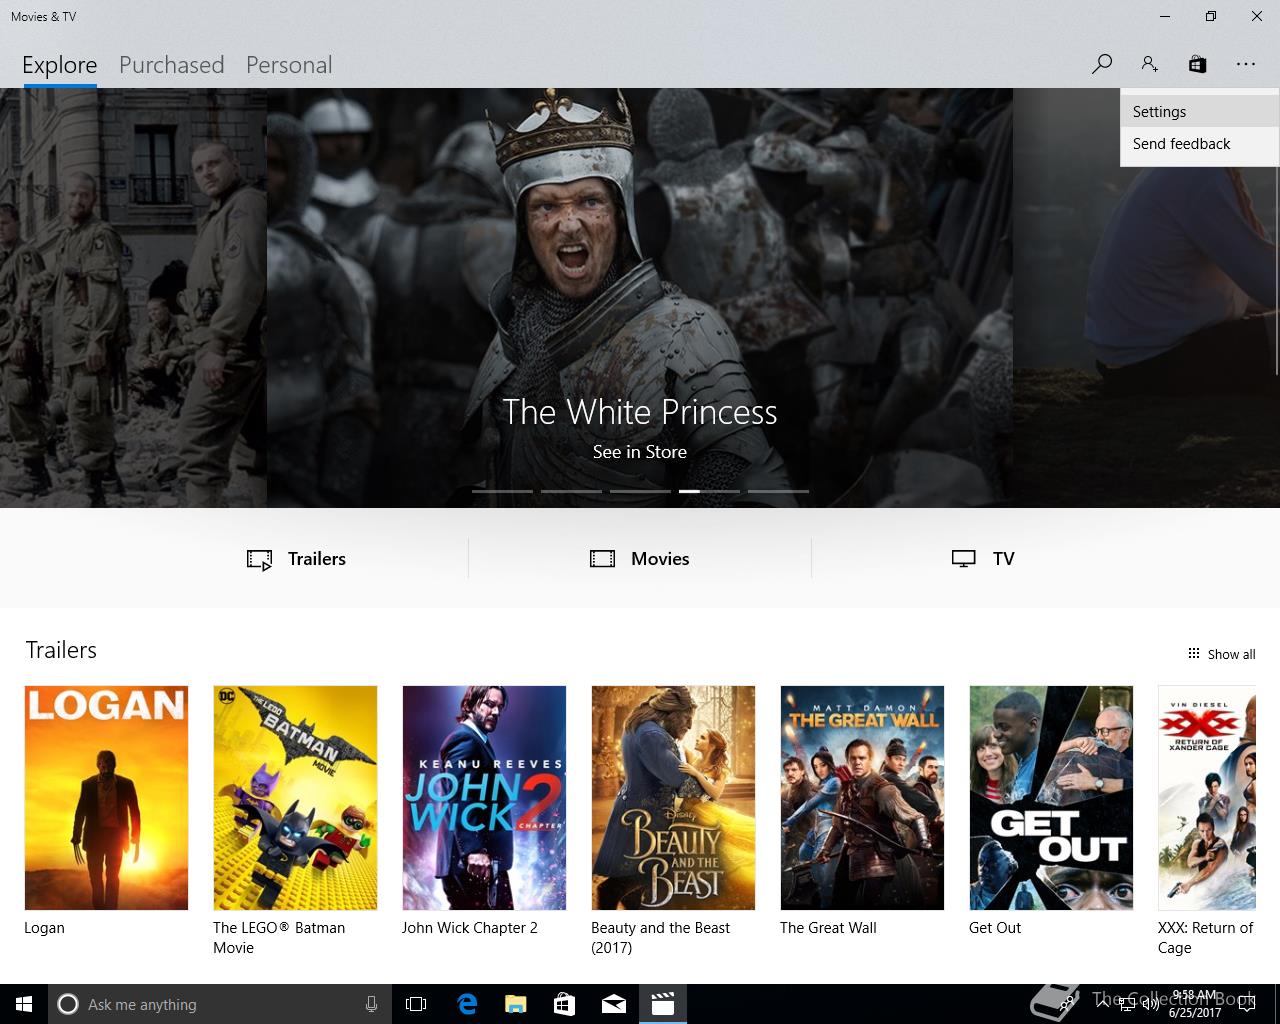Click the three-dot more options icon
This screenshot has height=1024, width=1280.
pos(1245,64)
